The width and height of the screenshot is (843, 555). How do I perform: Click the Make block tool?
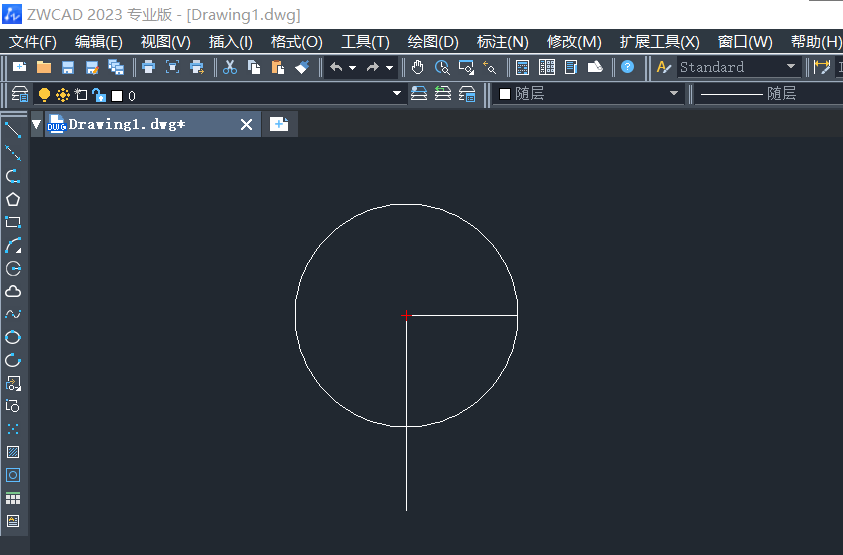tap(13, 406)
